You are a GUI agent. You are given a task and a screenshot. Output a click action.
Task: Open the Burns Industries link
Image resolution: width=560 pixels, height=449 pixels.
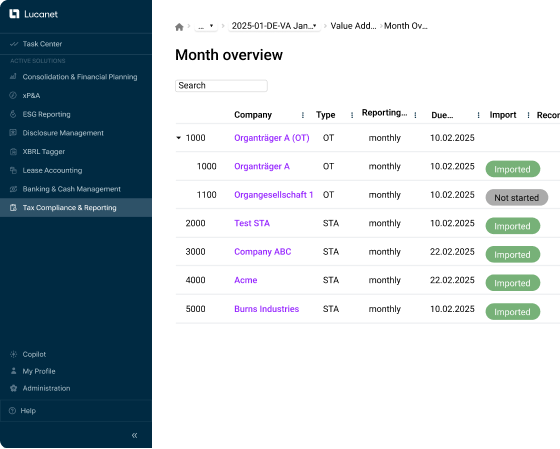pos(266,309)
